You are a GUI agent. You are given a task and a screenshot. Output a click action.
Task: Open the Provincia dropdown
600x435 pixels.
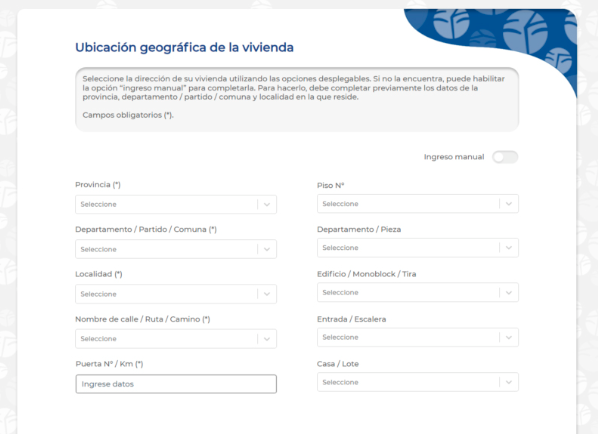(x=176, y=204)
